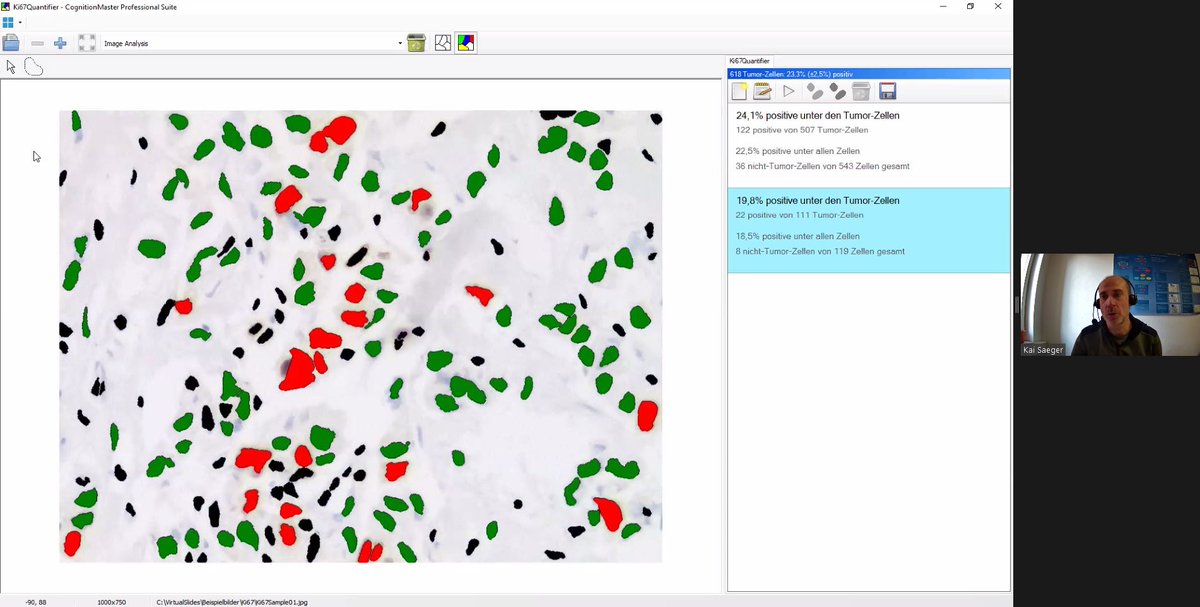Click the 1000x750 image size status entry
The image size is (1200, 607).
112,602
